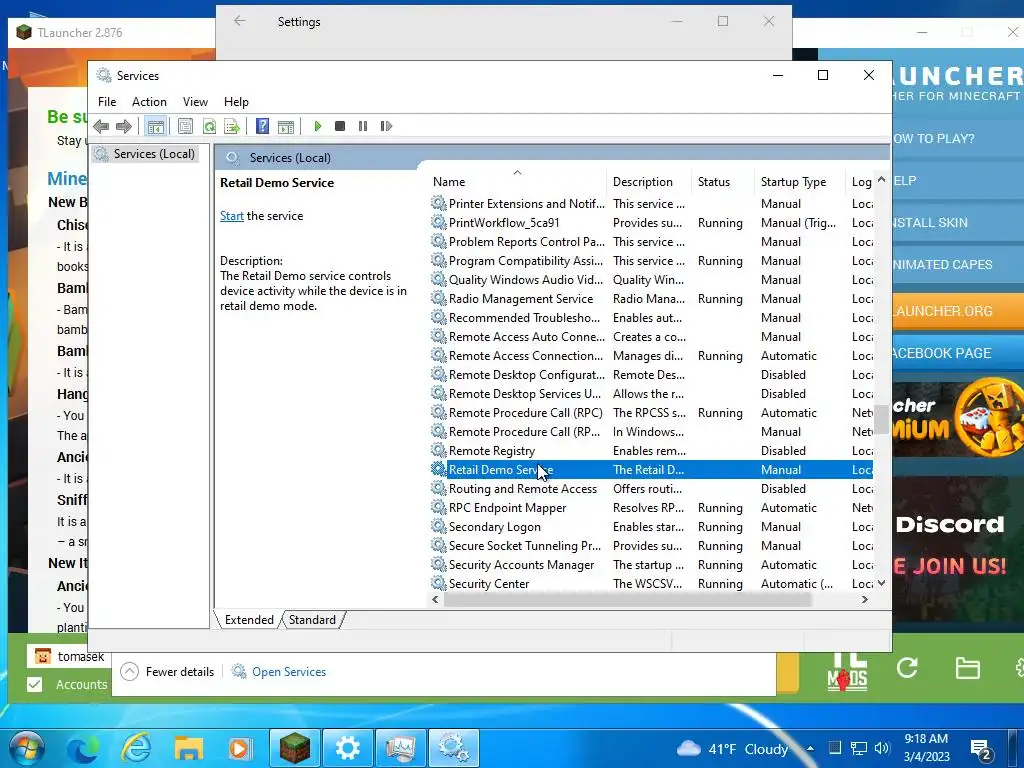Image resolution: width=1024 pixels, height=768 pixels.
Task: Open the notification center icon
Action: pyautogui.click(x=982, y=750)
